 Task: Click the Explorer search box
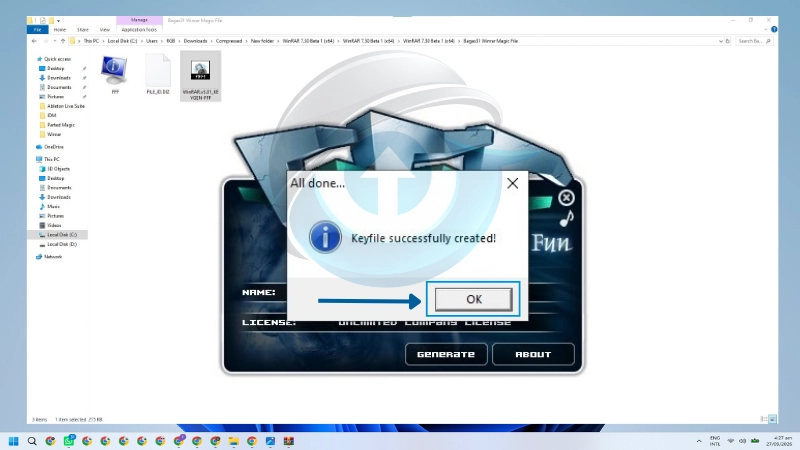click(754, 41)
